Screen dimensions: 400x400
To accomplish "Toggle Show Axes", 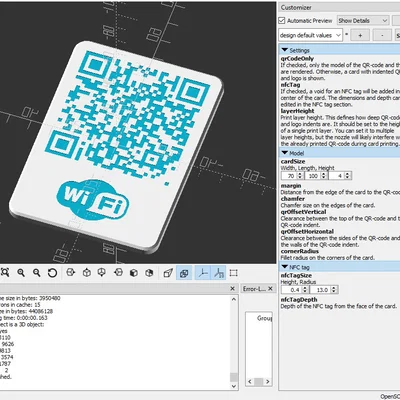I will click(x=202, y=273).
